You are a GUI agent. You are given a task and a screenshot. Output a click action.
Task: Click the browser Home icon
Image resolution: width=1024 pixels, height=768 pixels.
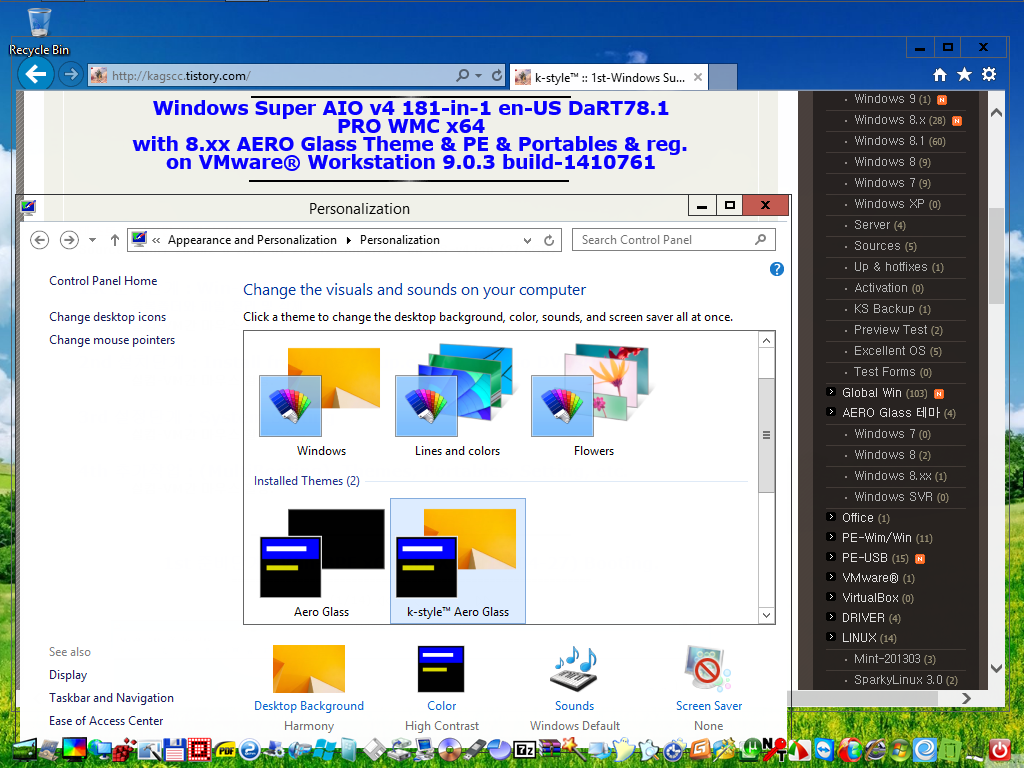(940, 75)
